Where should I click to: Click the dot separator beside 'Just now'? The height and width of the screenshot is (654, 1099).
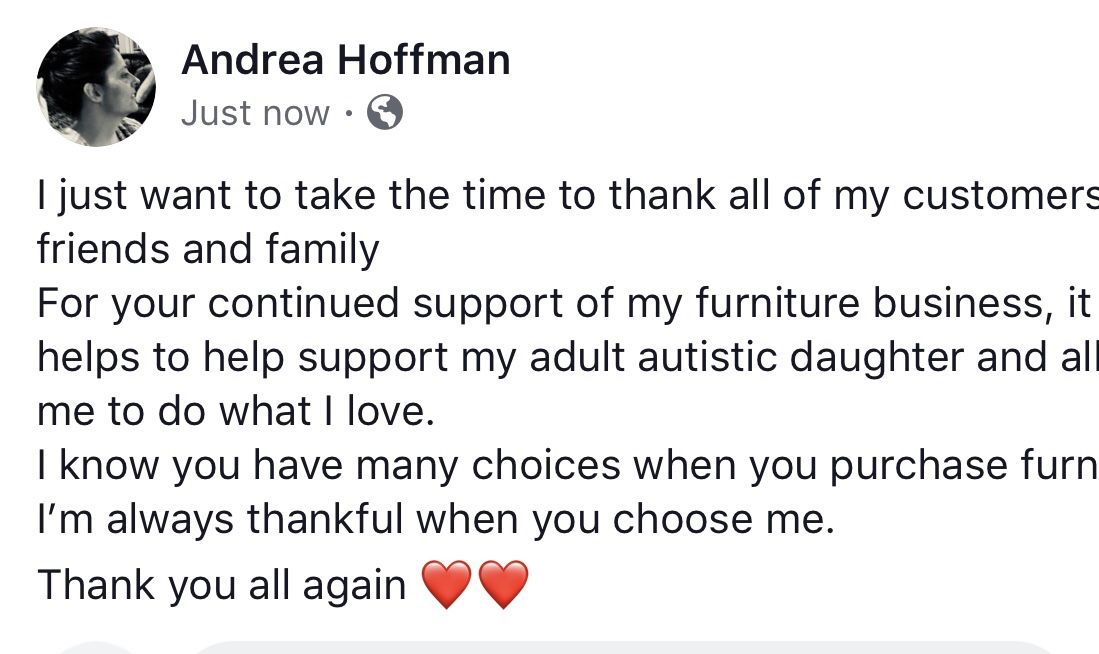click(347, 114)
